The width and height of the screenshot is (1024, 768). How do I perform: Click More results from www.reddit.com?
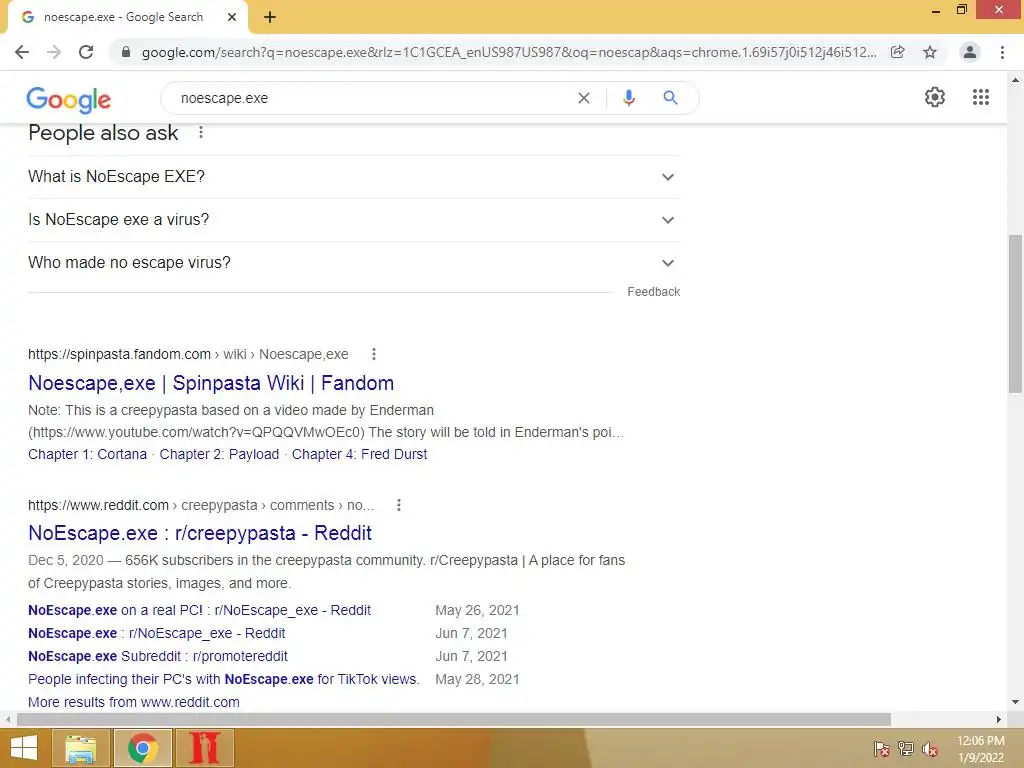134,702
